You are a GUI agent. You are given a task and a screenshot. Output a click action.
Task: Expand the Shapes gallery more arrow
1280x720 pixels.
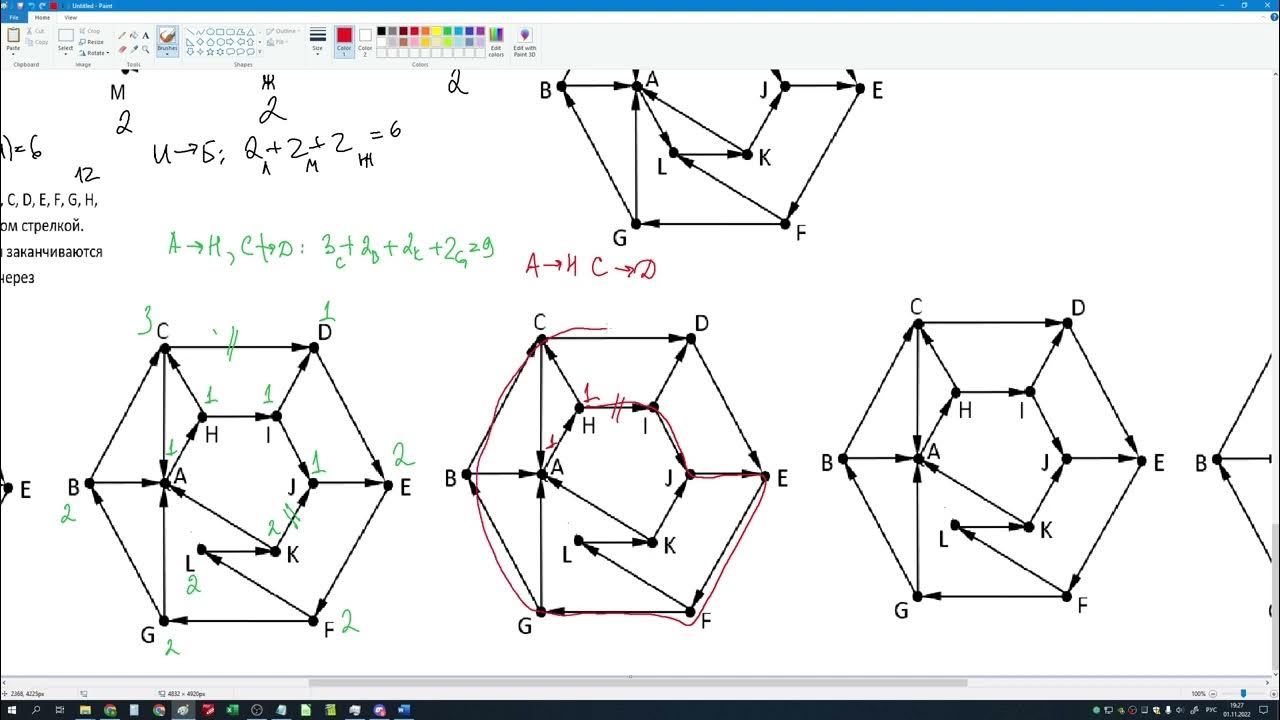[x=260, y=52]
